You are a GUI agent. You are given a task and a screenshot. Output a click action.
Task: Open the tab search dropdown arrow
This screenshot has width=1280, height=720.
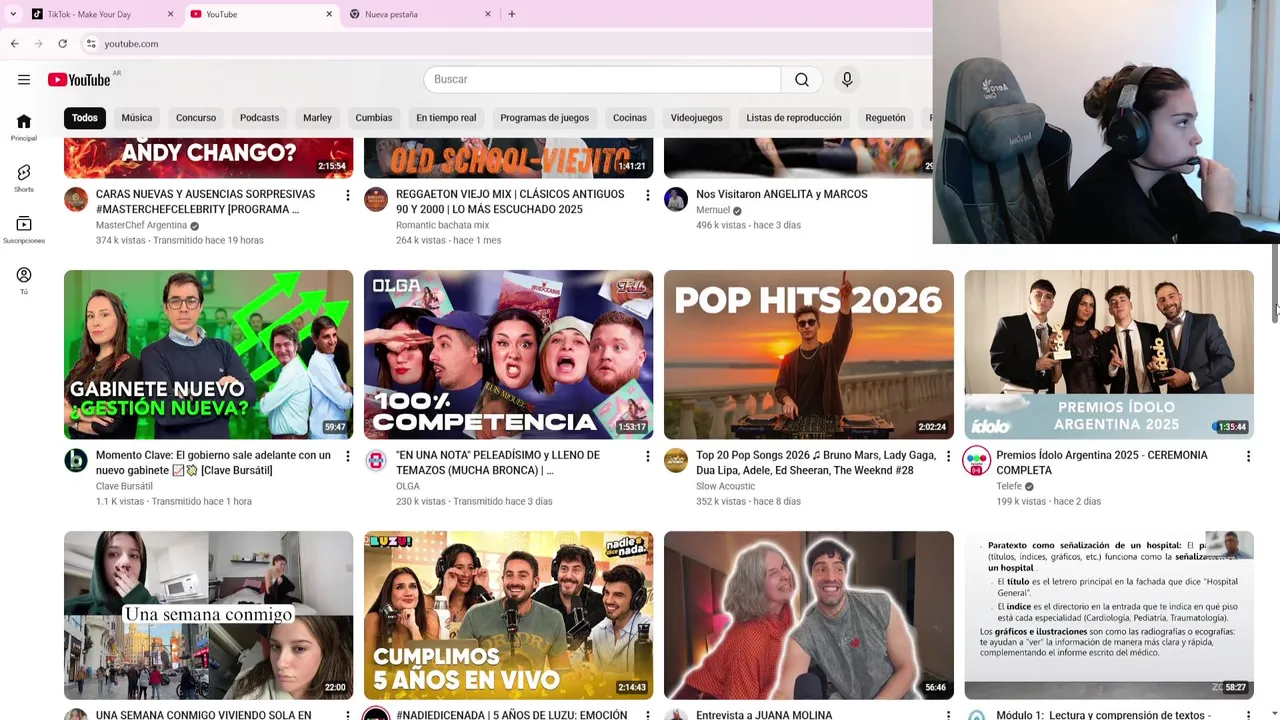13,14
